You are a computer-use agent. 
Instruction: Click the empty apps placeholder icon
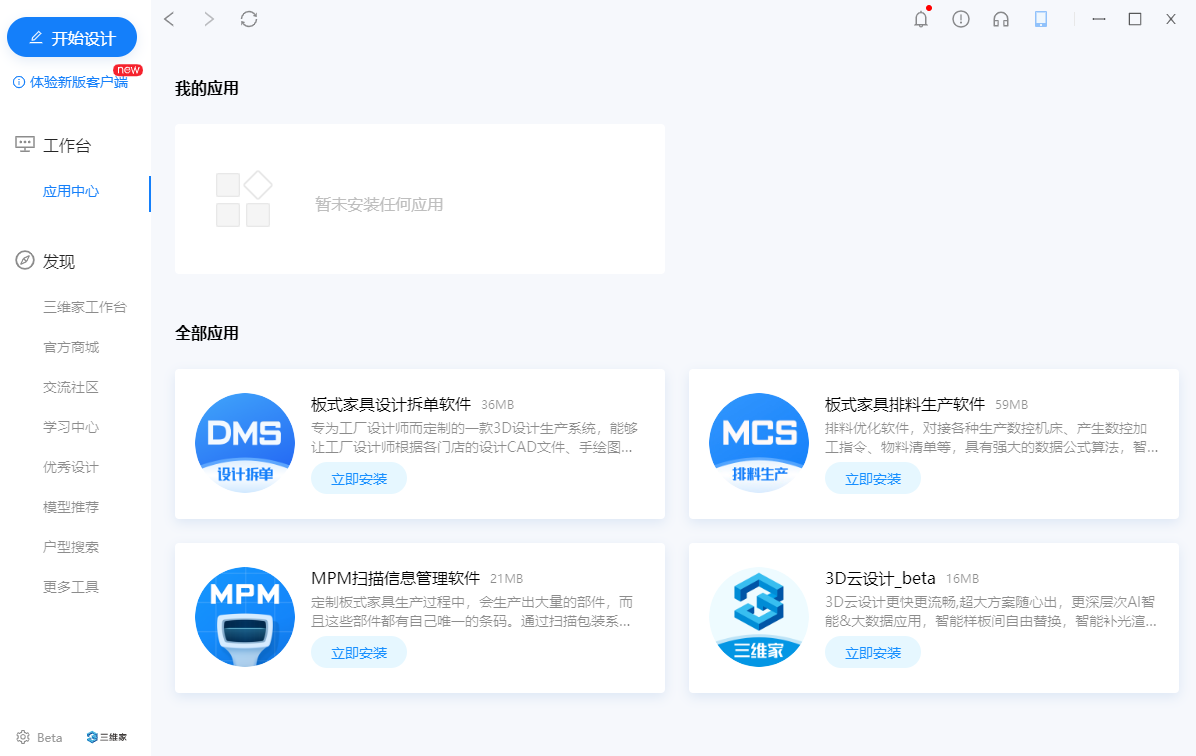[x=244, y=198]
